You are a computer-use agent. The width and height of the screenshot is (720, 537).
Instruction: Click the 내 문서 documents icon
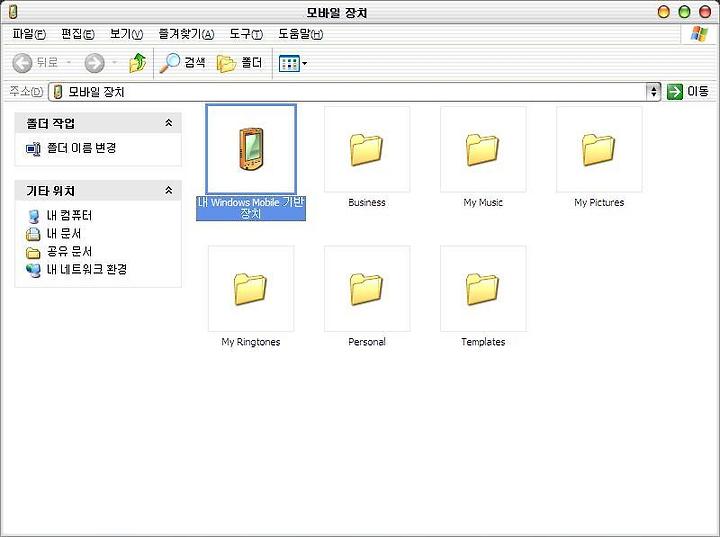point(33,234)
